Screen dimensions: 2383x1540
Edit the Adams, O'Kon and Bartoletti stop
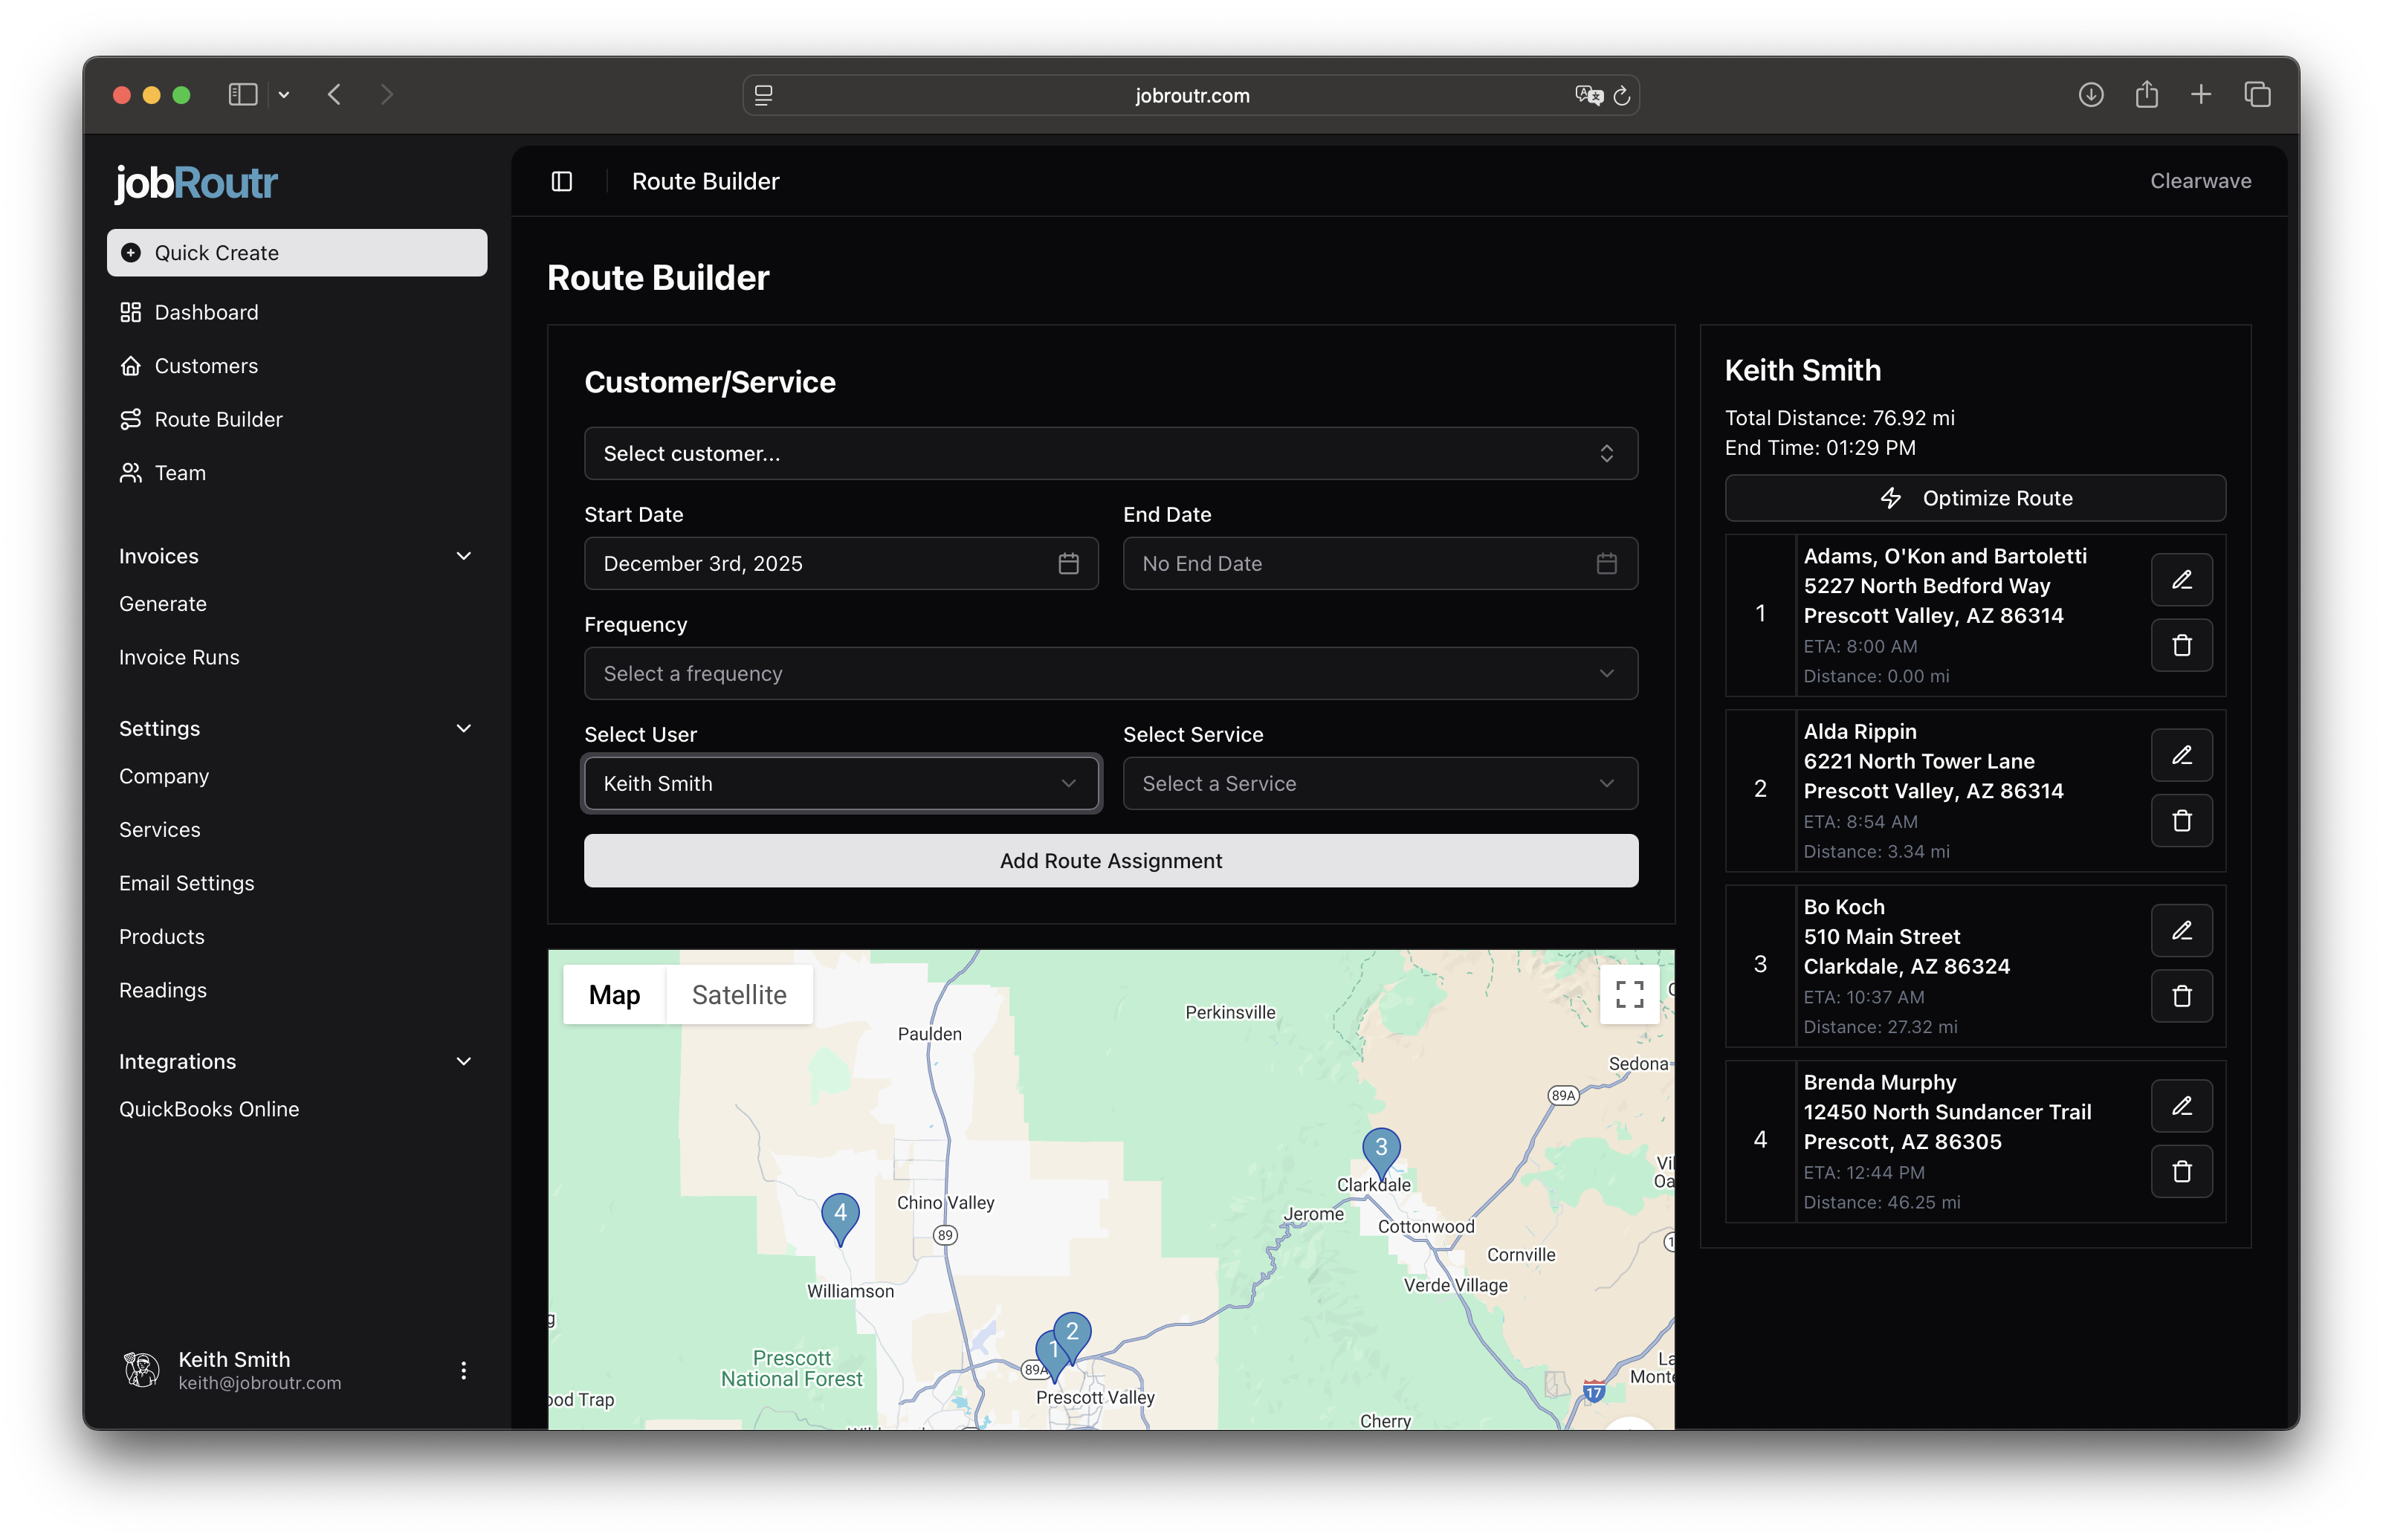point(2181,580)
